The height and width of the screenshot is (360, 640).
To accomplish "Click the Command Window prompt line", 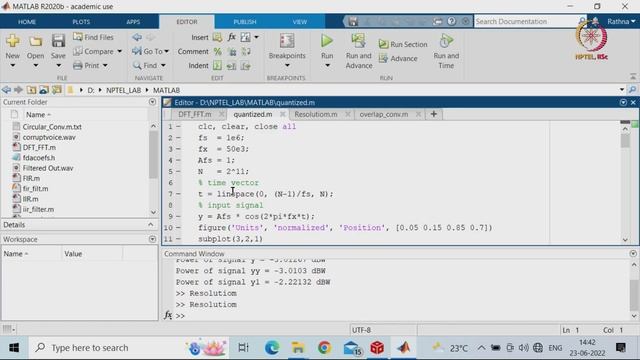I will (x=400, y=316).
